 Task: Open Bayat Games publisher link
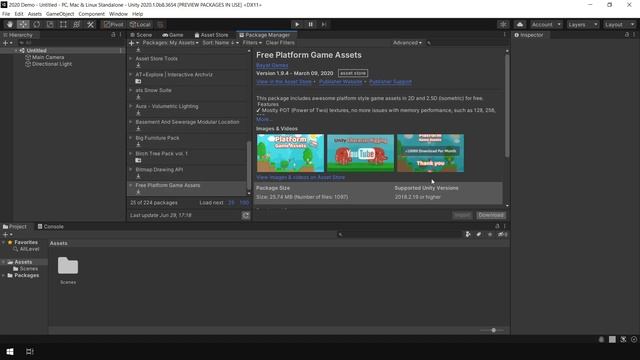click(x=272, y=65)
